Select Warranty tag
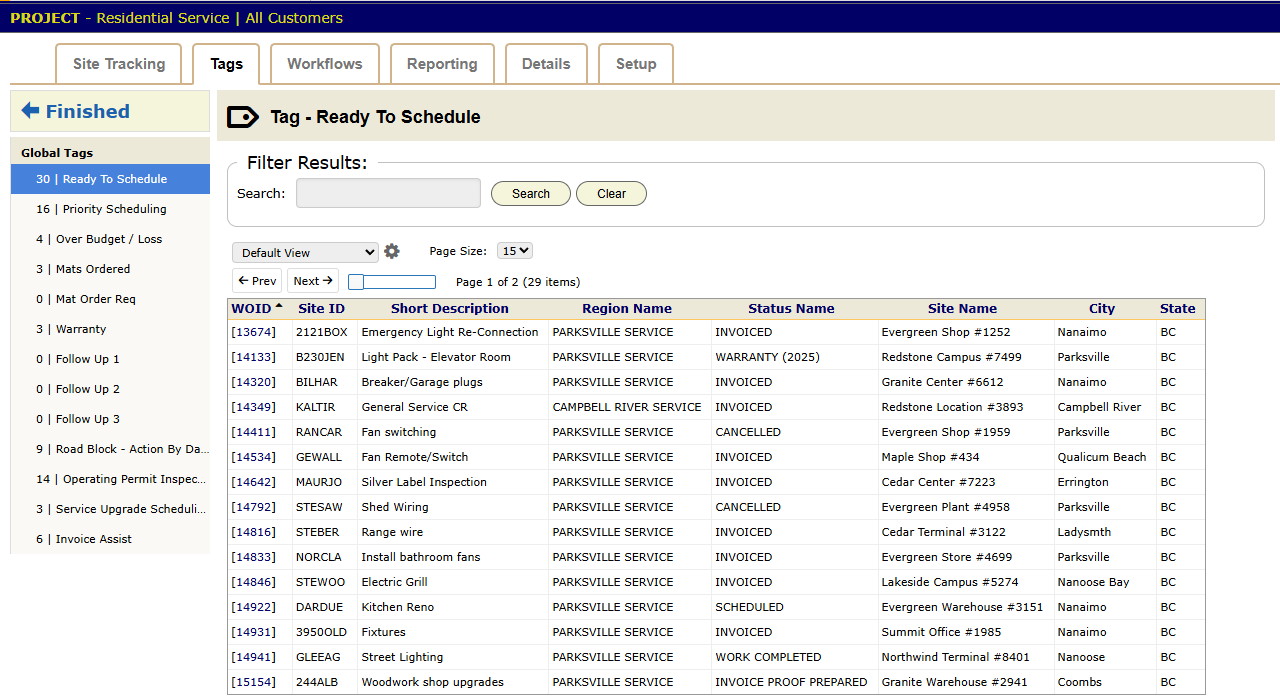The image size is (1280, 700). pos(110,329)
